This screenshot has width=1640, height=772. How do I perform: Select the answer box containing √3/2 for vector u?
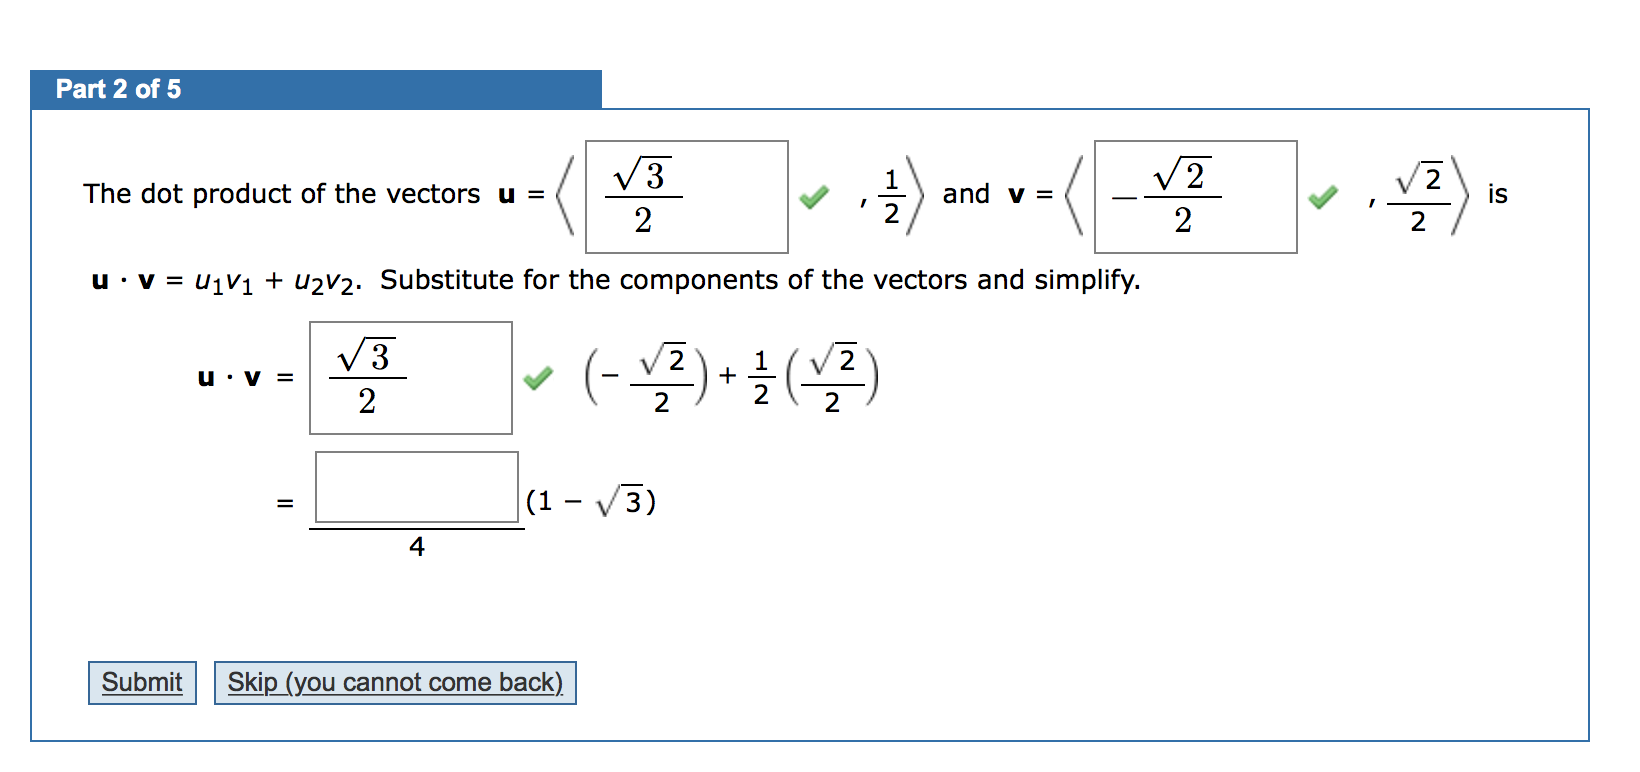[x=686, y=196]
